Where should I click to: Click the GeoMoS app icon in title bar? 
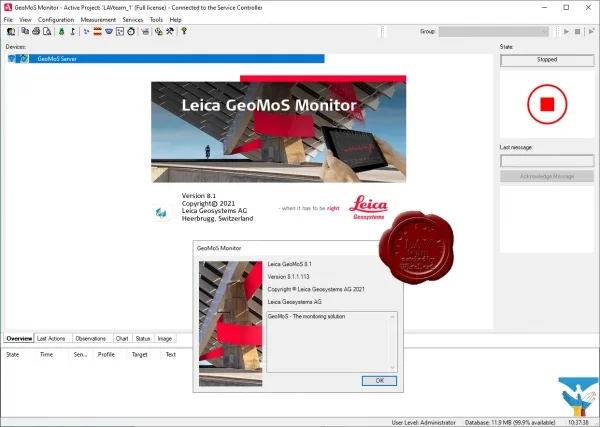8,7
